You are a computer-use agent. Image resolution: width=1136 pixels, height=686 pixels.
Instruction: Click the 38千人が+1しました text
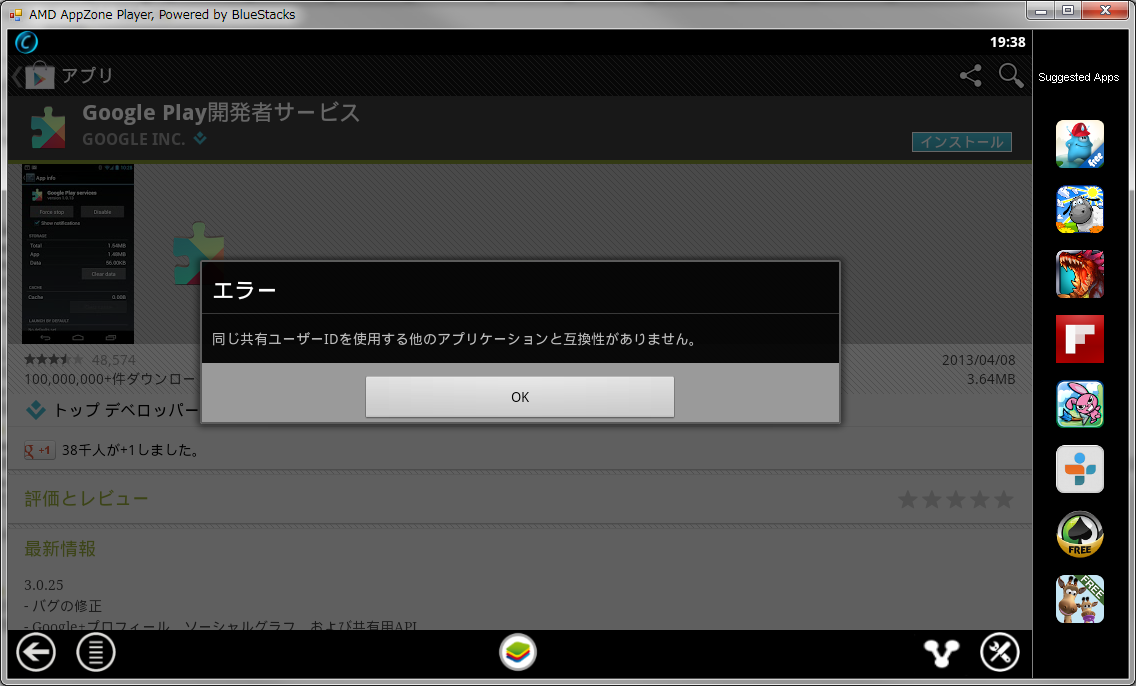130,451
